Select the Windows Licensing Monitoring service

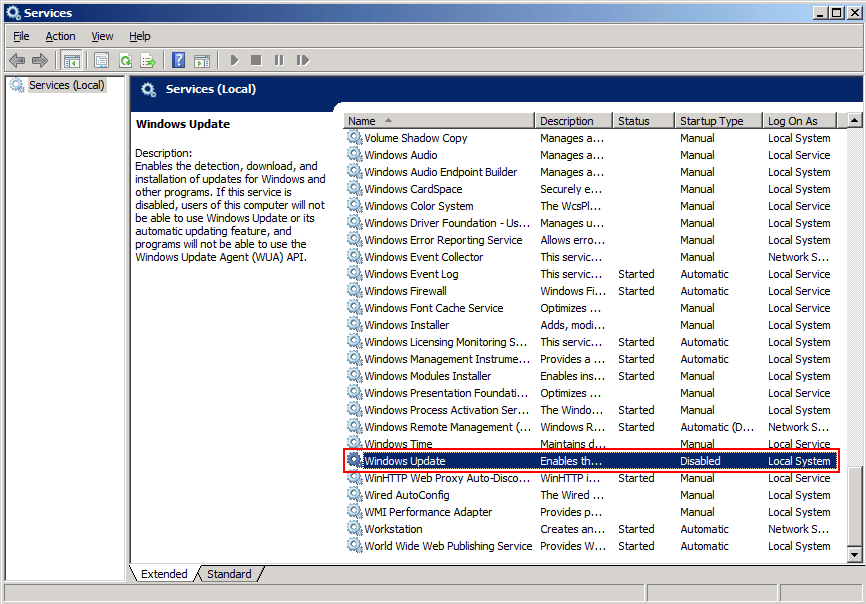[445, 342]
